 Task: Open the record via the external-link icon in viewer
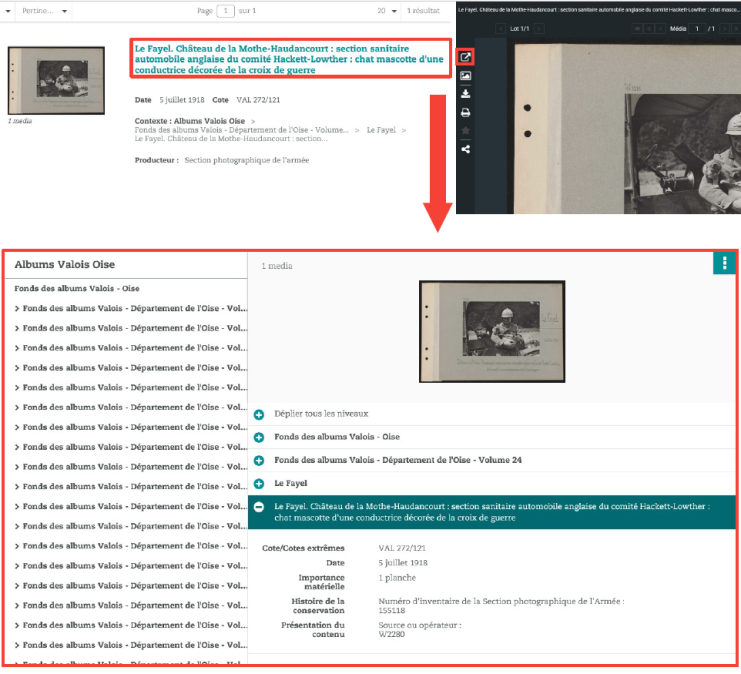pyautogui.click(x=465, y=57)
